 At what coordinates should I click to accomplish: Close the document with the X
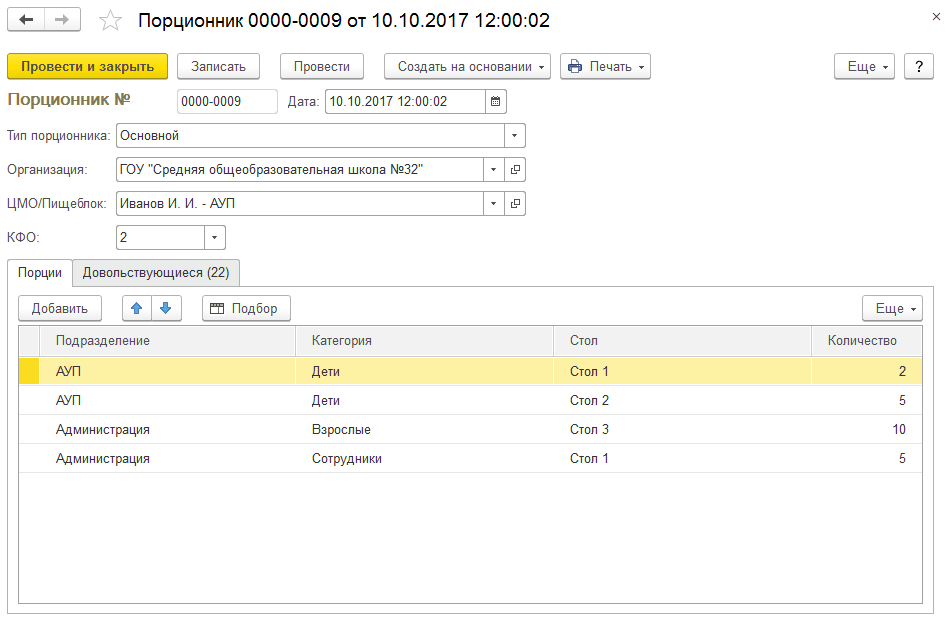(936, 17)
